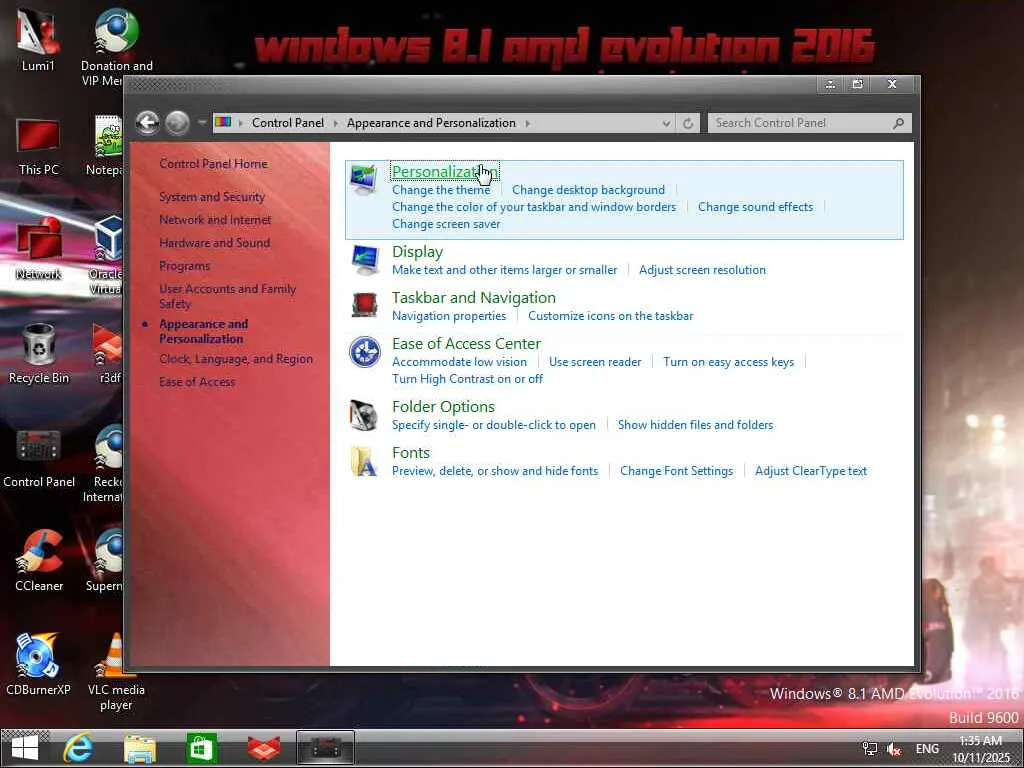Select the Control Panel desktop icon

39,458
